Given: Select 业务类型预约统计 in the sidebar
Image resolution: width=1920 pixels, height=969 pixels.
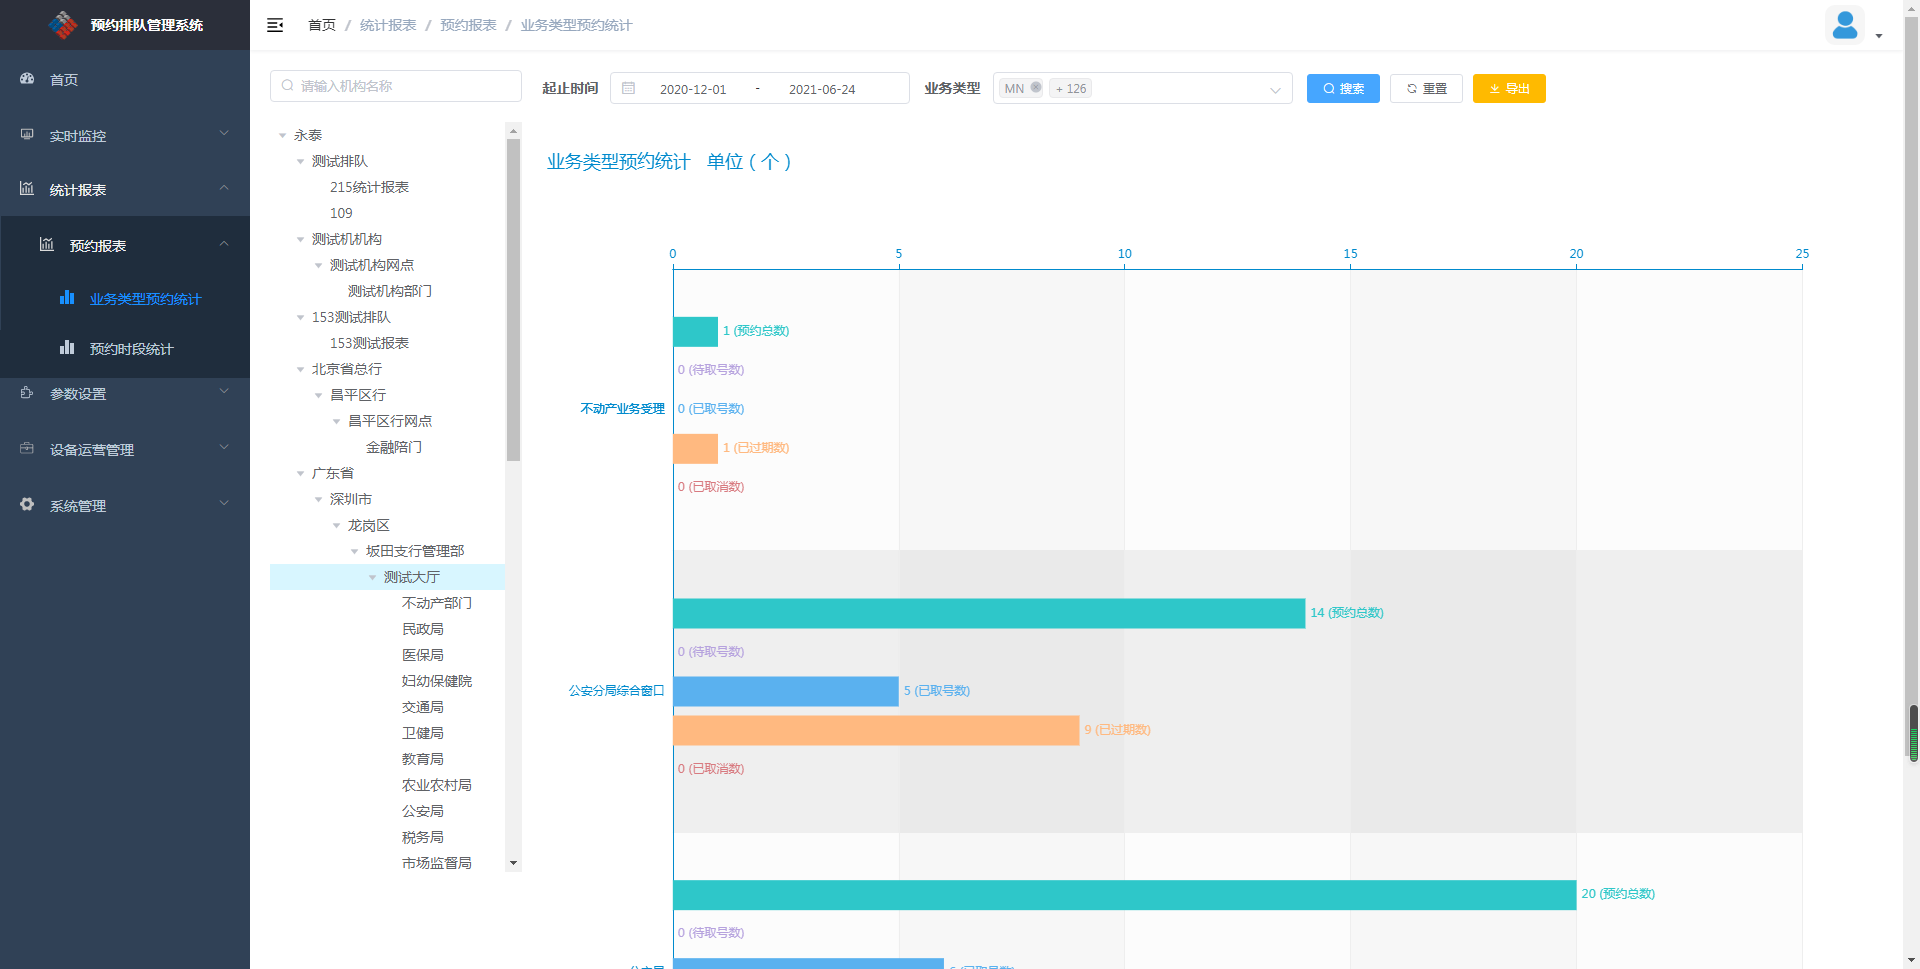Looking at the screenshot, I should pos(145,299).
